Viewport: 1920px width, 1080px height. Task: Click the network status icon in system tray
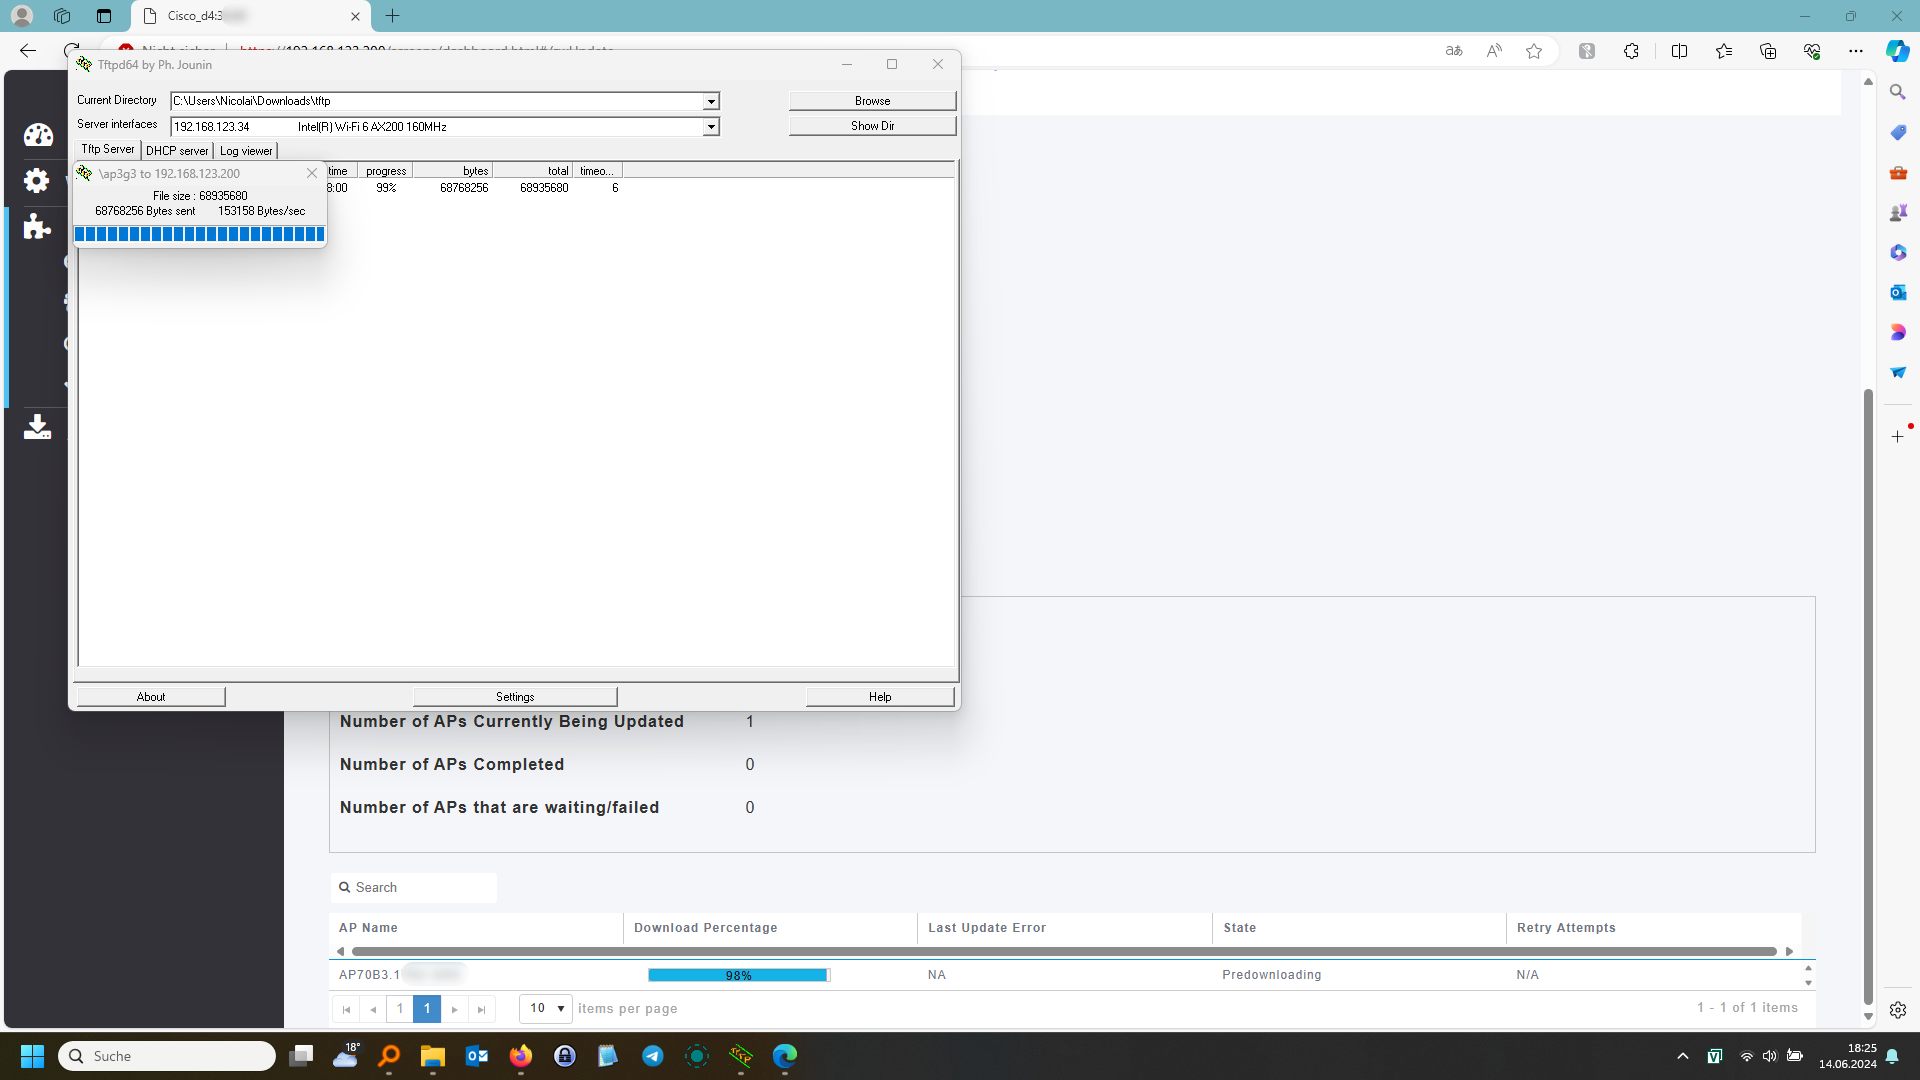[1745, 1055]
